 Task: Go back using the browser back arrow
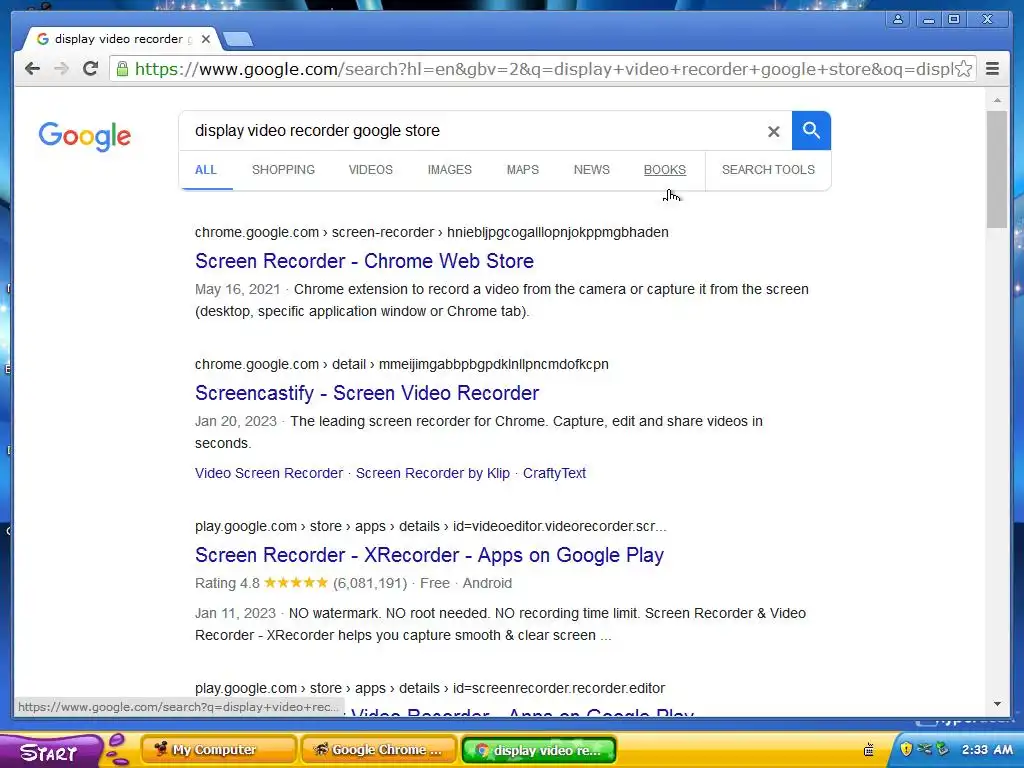pos(32,69)
